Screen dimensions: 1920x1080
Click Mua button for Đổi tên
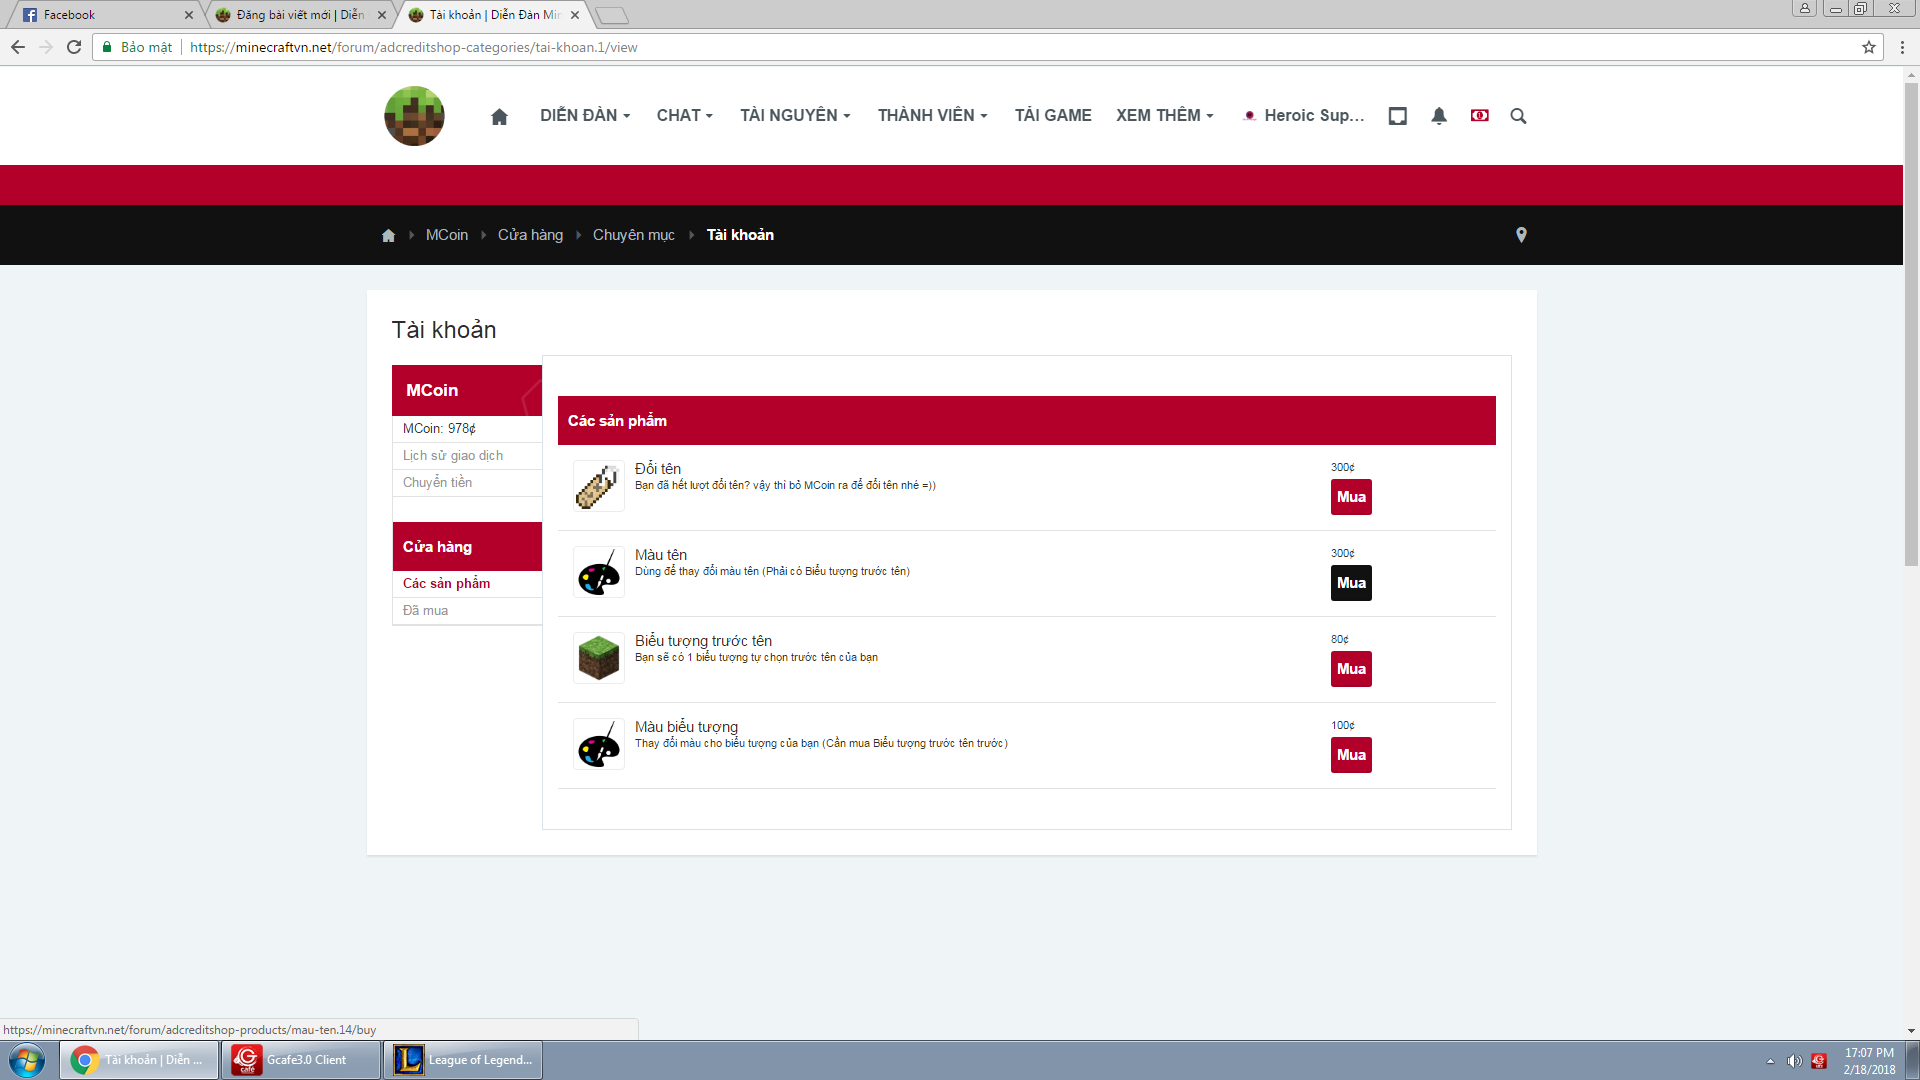[x=1351, y=497]
